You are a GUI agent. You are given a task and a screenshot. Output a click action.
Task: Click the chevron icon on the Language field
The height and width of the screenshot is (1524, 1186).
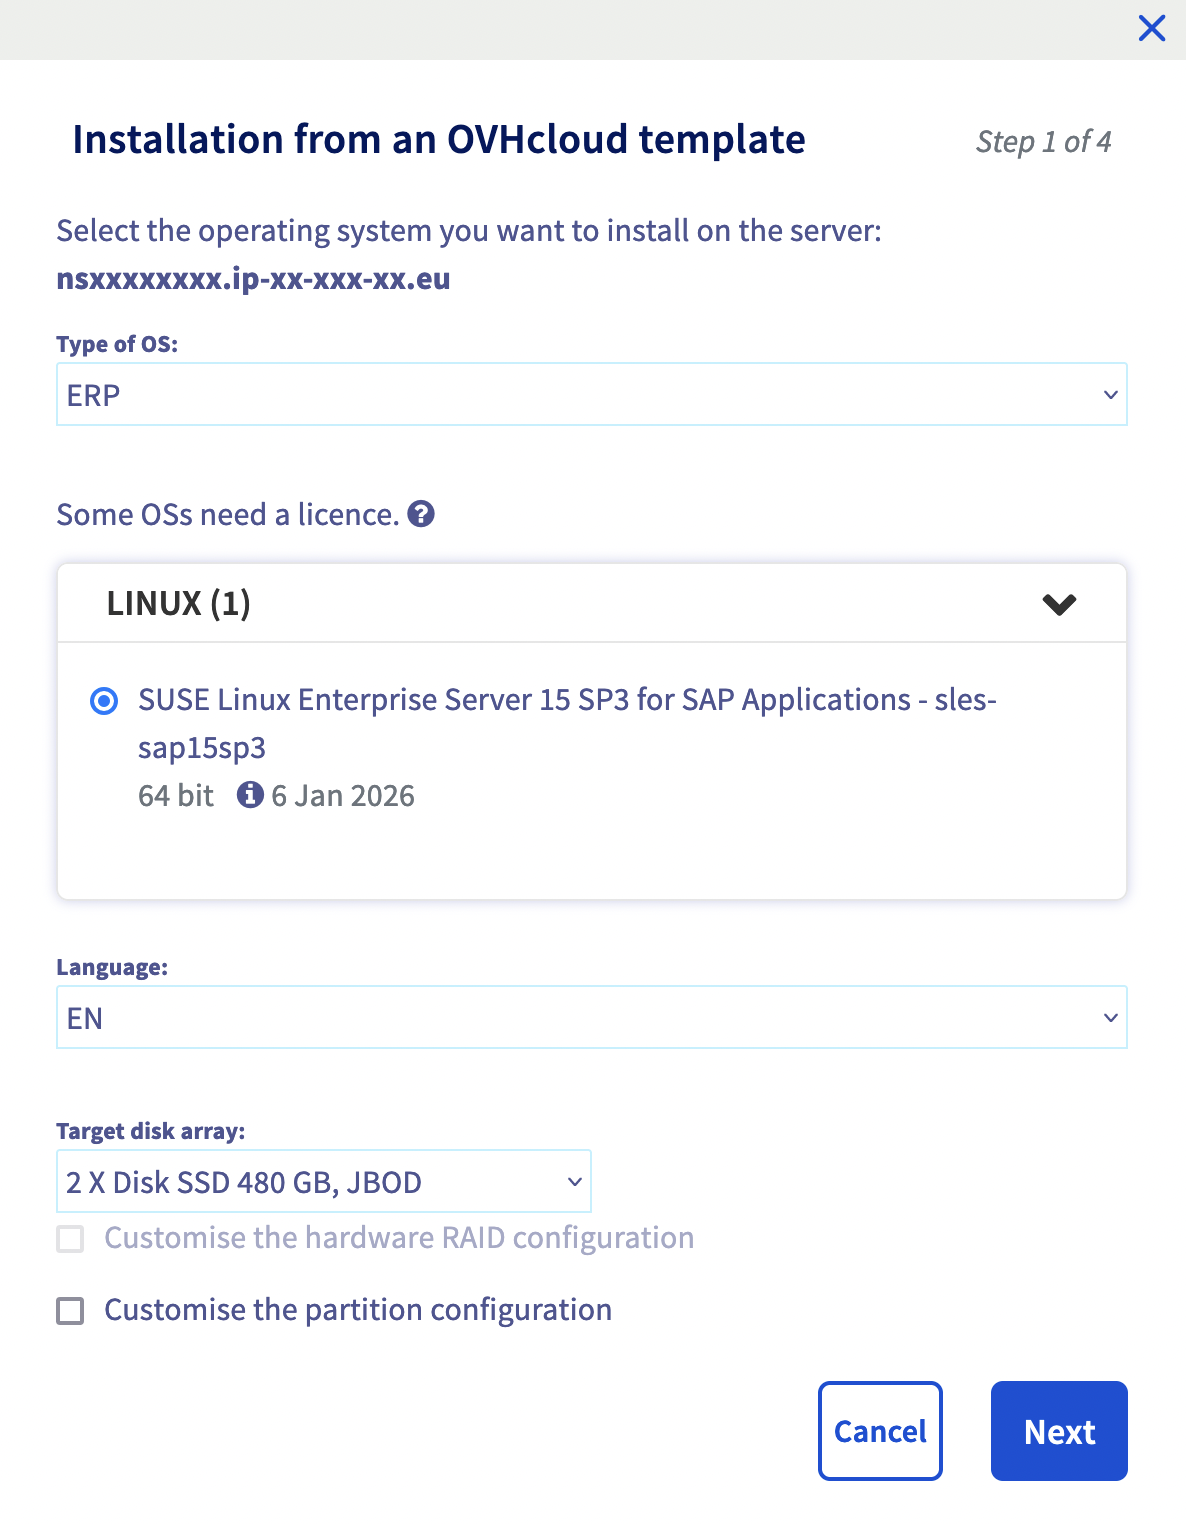coord(1109,1018)
